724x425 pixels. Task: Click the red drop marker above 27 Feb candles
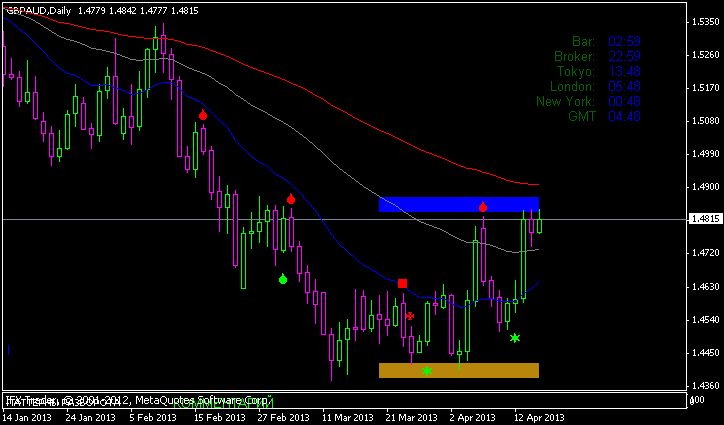[291, 199]
